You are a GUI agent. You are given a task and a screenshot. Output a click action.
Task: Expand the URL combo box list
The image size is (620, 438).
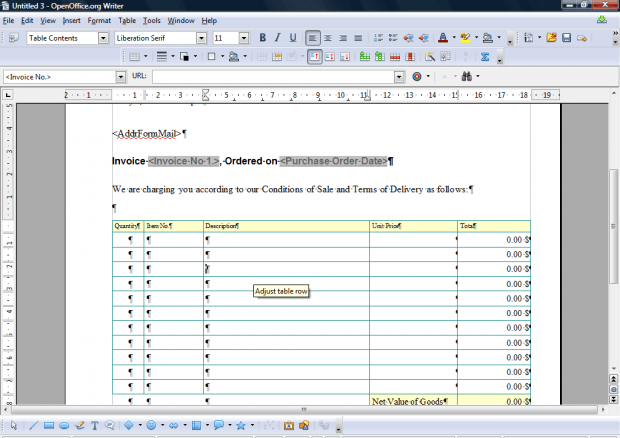[x=399, y=77]
